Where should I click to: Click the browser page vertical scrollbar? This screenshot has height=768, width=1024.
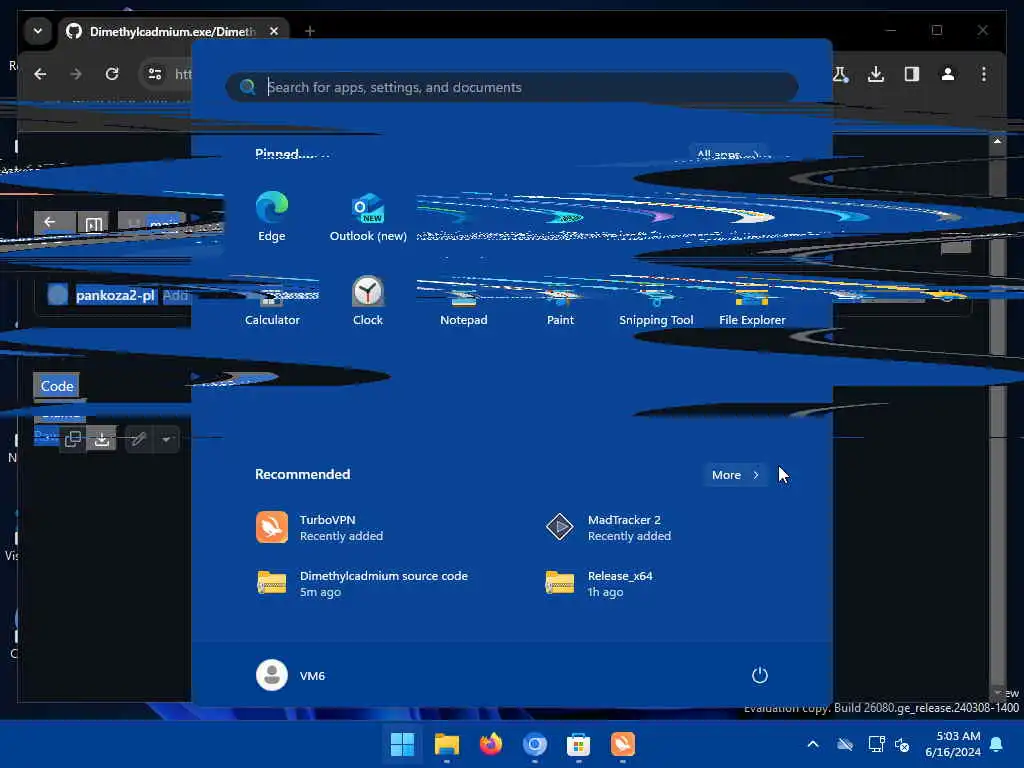pos(997,418)
